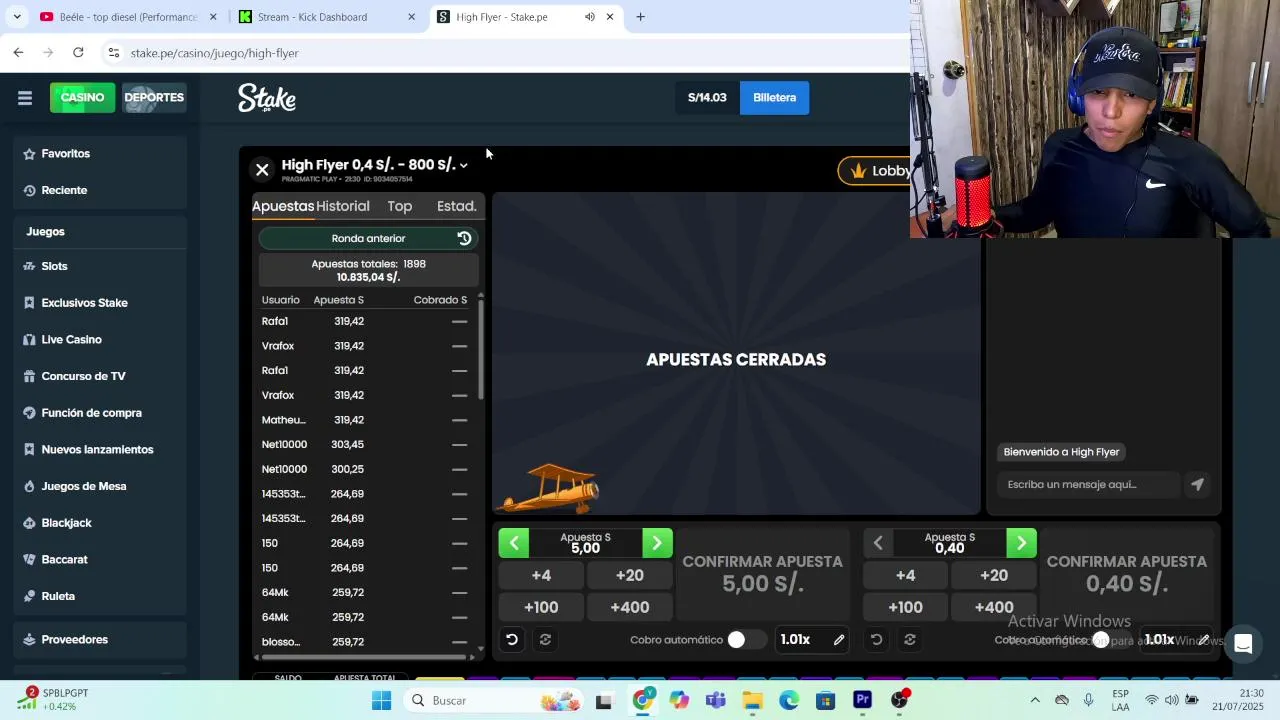The image size is (1280, 720).
Task: Click the Baccarat sidebar icon
Action: [x=29, y=560]
